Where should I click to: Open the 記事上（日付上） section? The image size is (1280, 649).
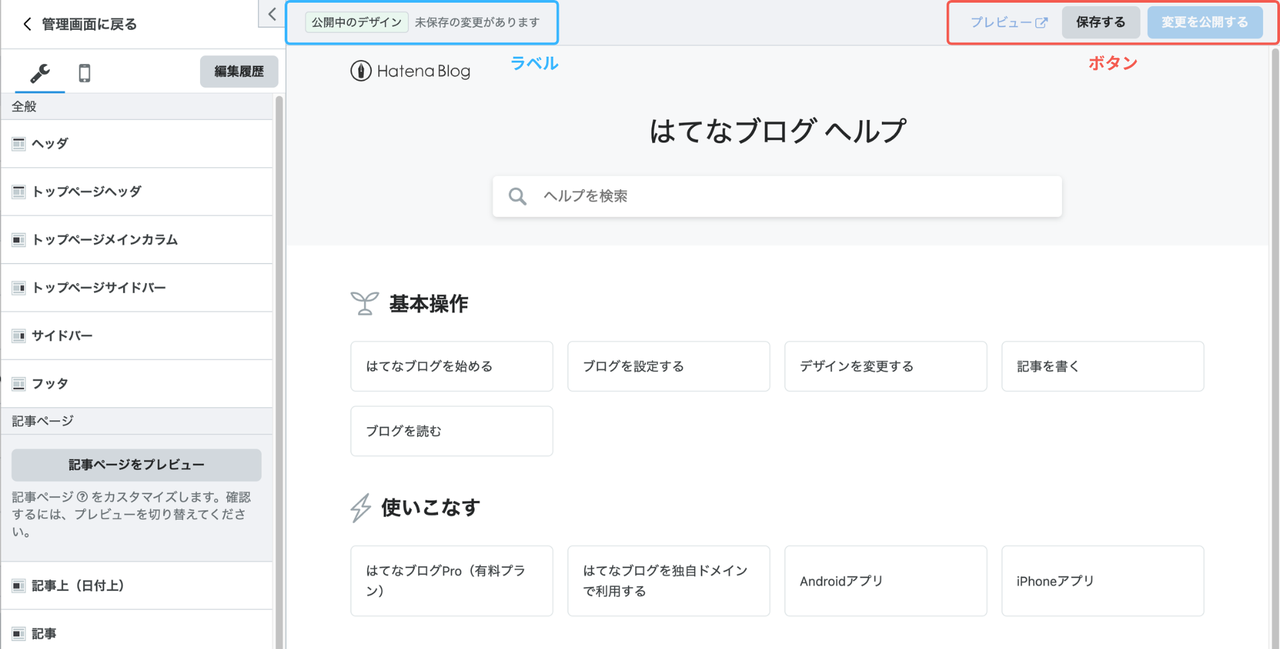[x=137, y=586]
